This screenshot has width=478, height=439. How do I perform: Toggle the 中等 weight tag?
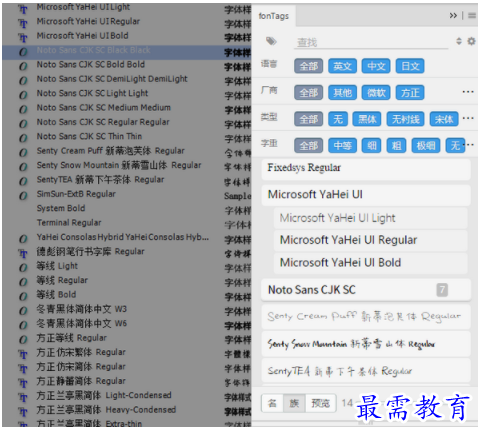coord(342,146)
